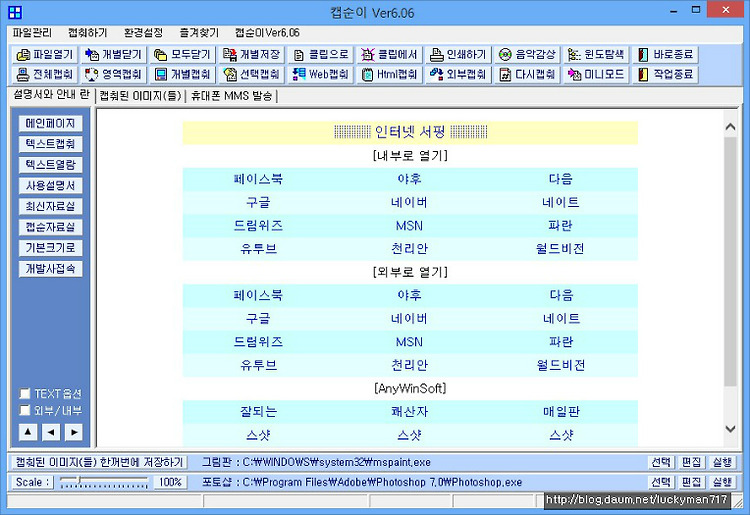Click the app icon in title bar
This screenshot has height=515, width=750.
click(x=15, y=12)
